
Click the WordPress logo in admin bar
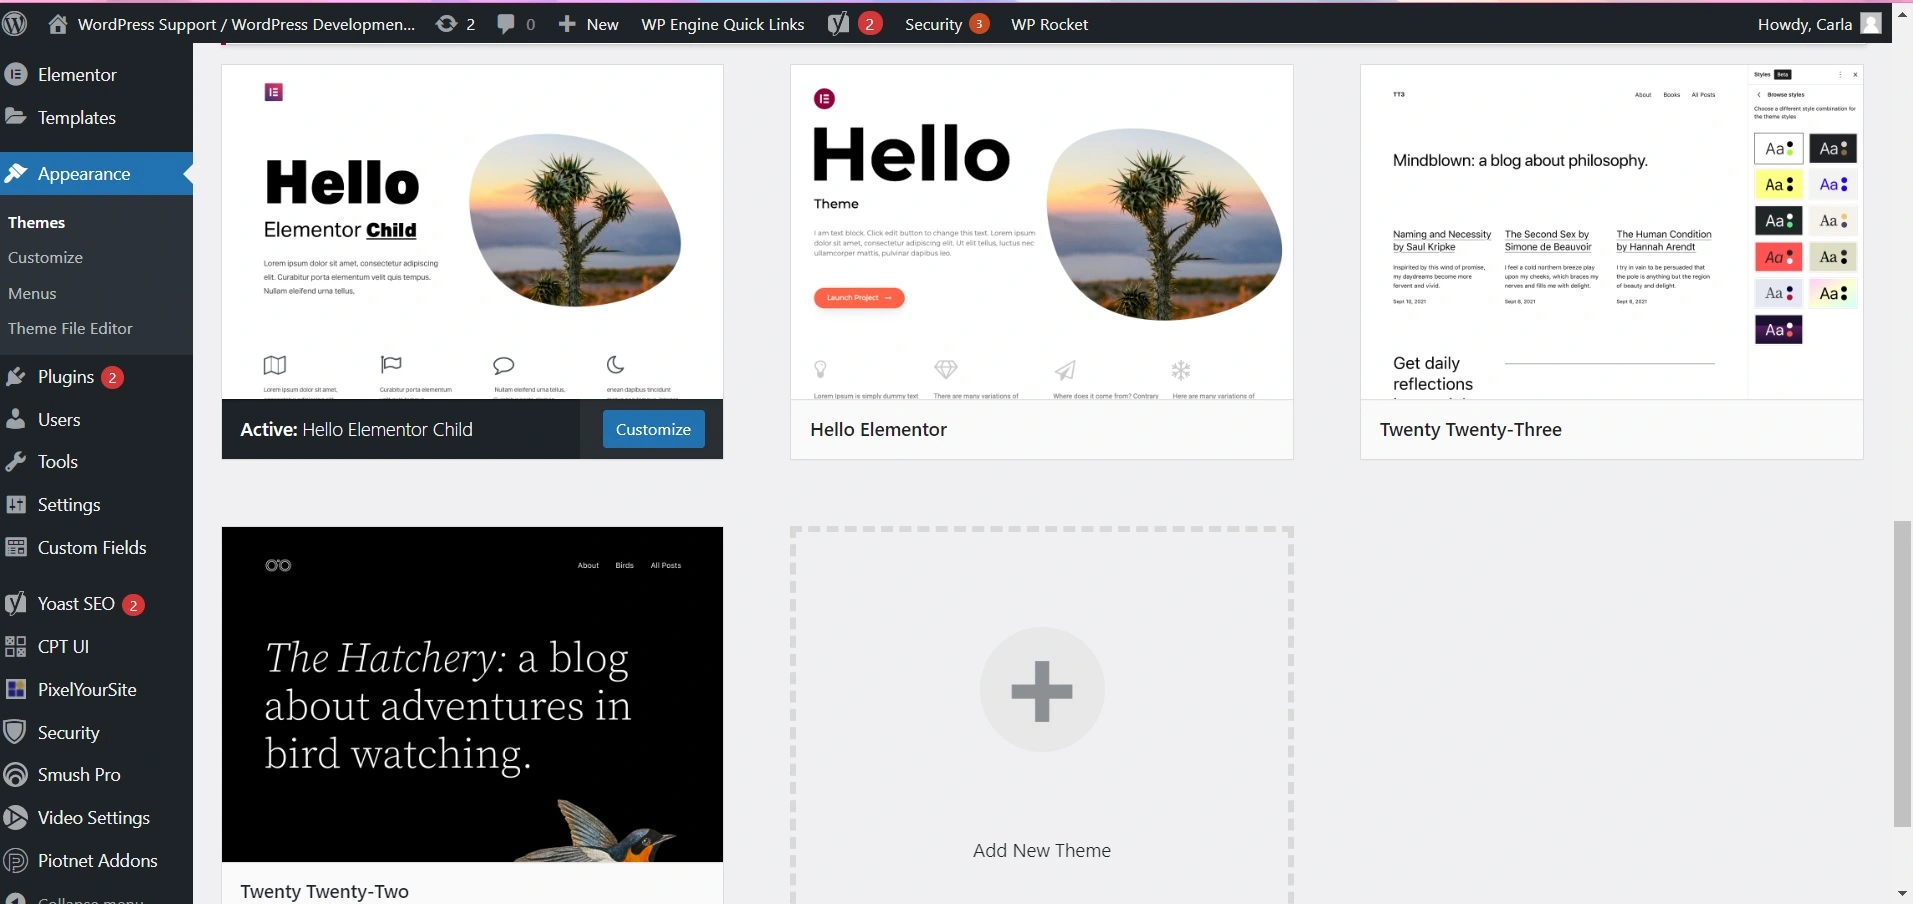coord(14,24)
